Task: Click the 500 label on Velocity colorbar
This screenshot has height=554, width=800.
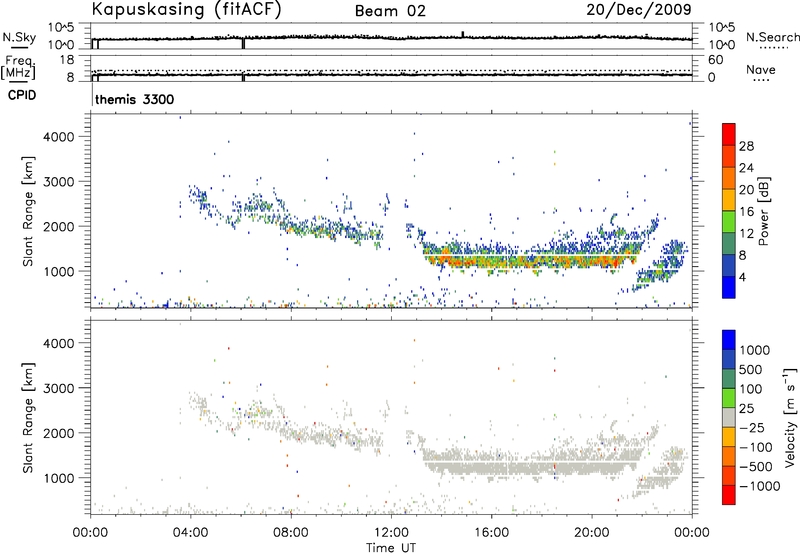Action: [751, 370]
